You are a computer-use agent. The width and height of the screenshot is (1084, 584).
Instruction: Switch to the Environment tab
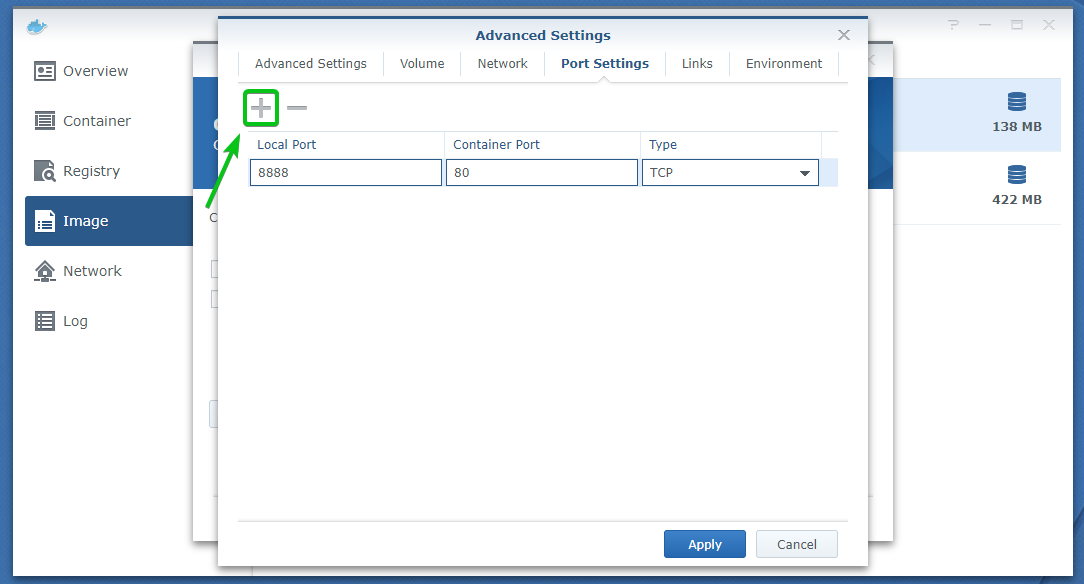[784, 63]
